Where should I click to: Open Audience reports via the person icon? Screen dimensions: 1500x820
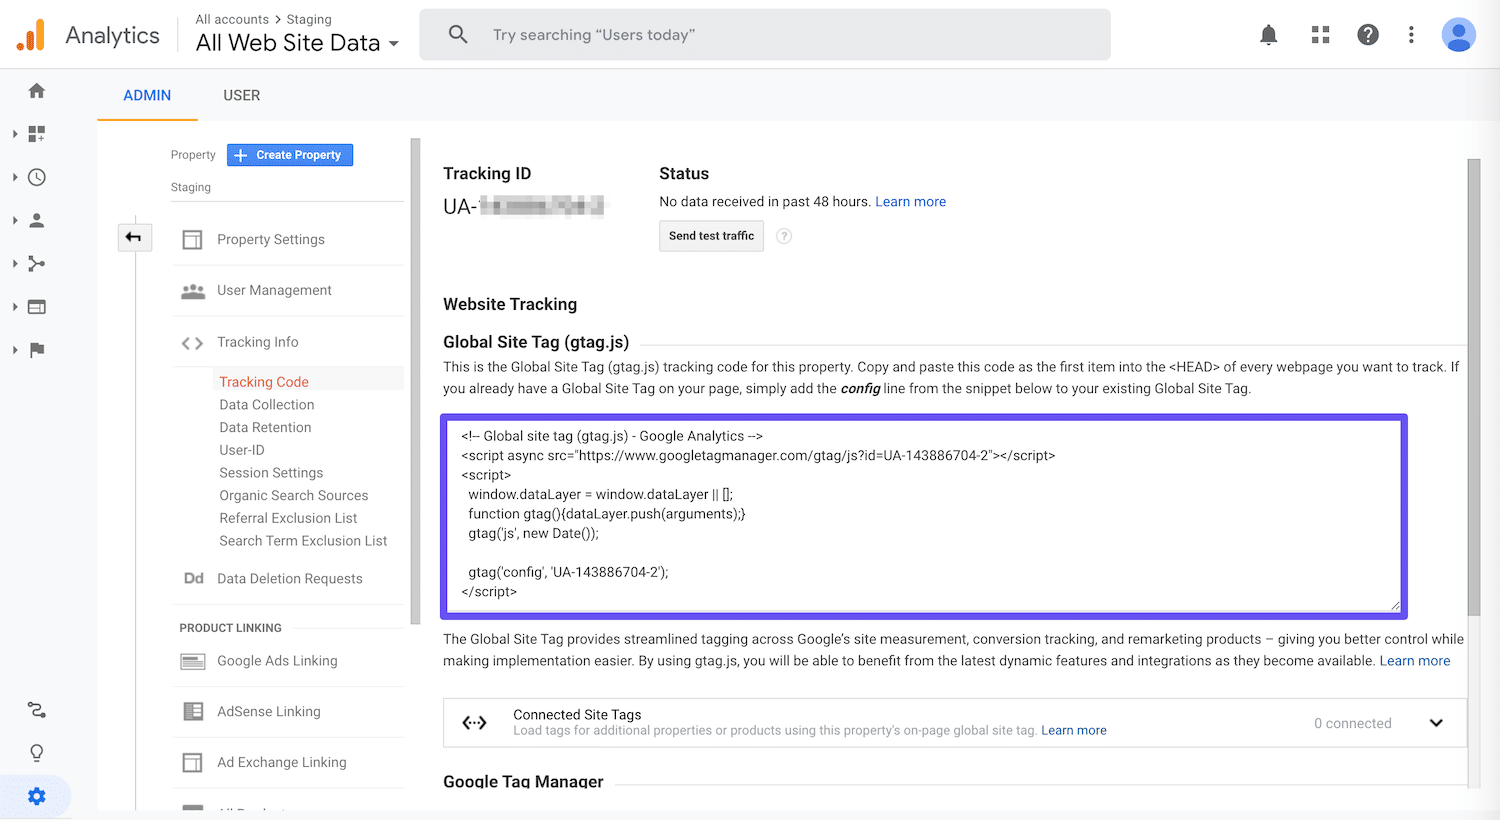tap(36, 220)
